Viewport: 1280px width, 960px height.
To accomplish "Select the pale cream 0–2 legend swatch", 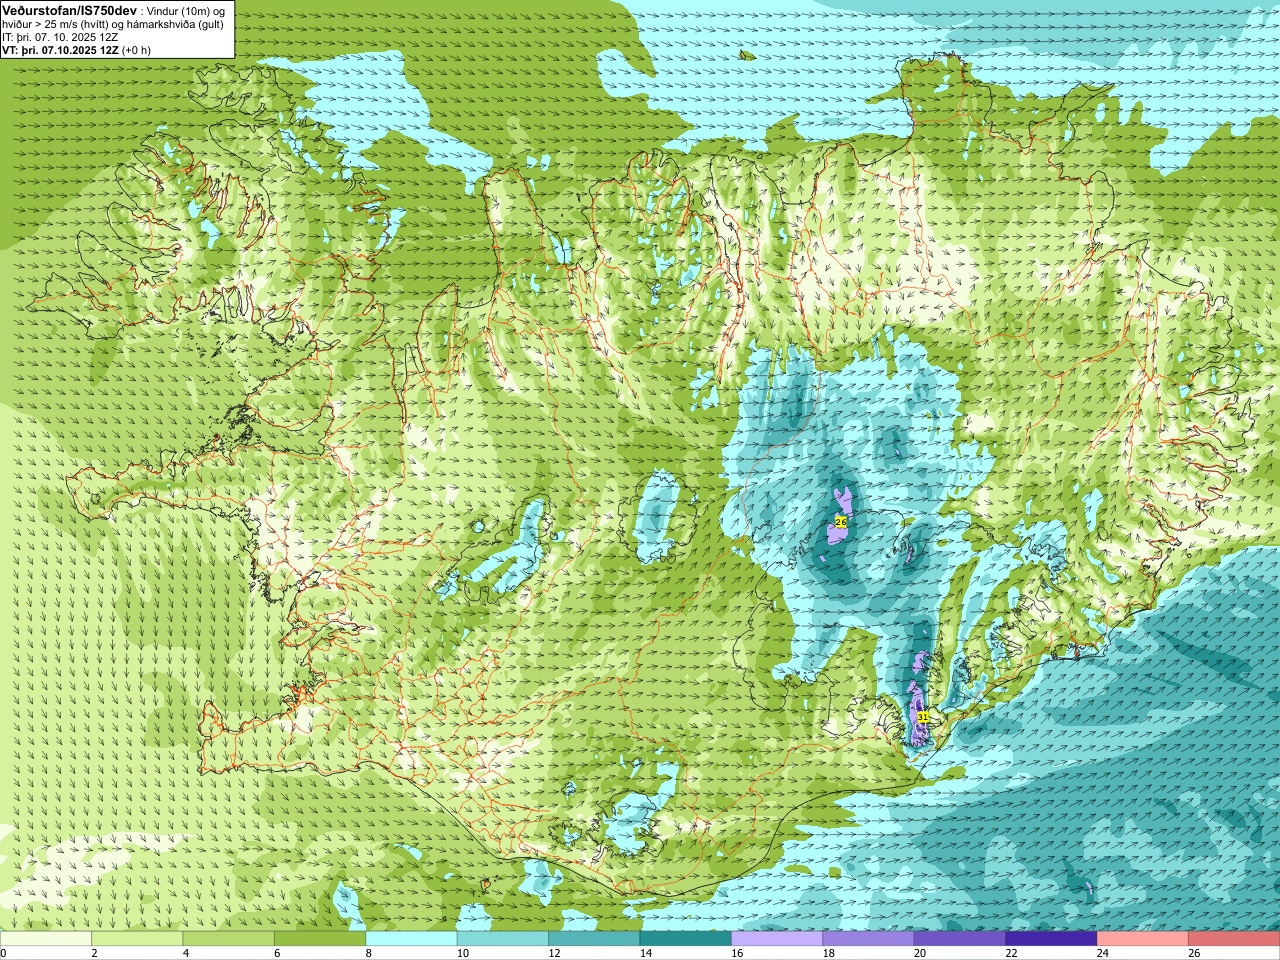I will coord(46,938).
